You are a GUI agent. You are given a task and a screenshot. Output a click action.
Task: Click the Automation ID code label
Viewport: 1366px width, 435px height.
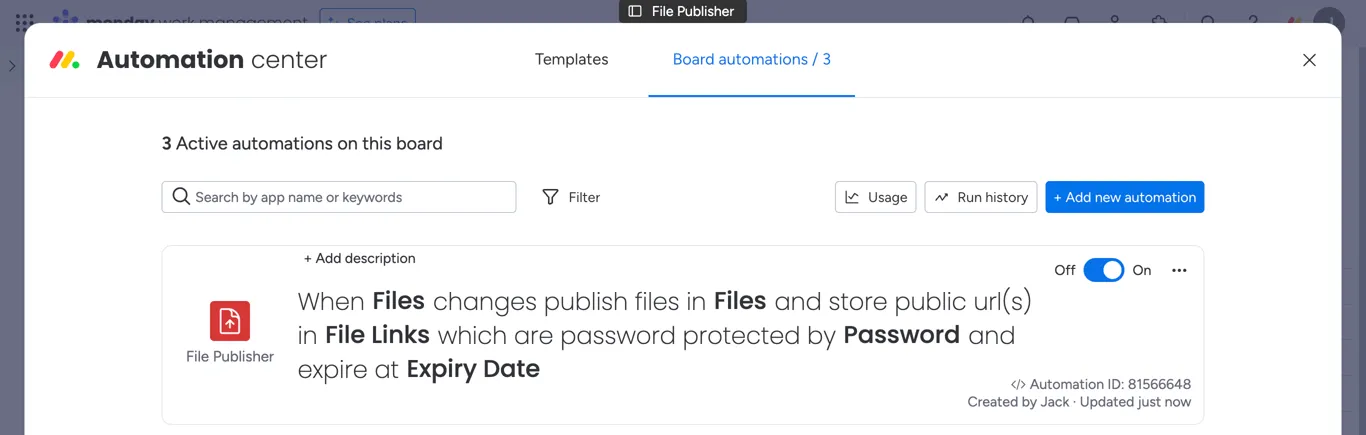pyautogui.click(x=1100, y=384)
